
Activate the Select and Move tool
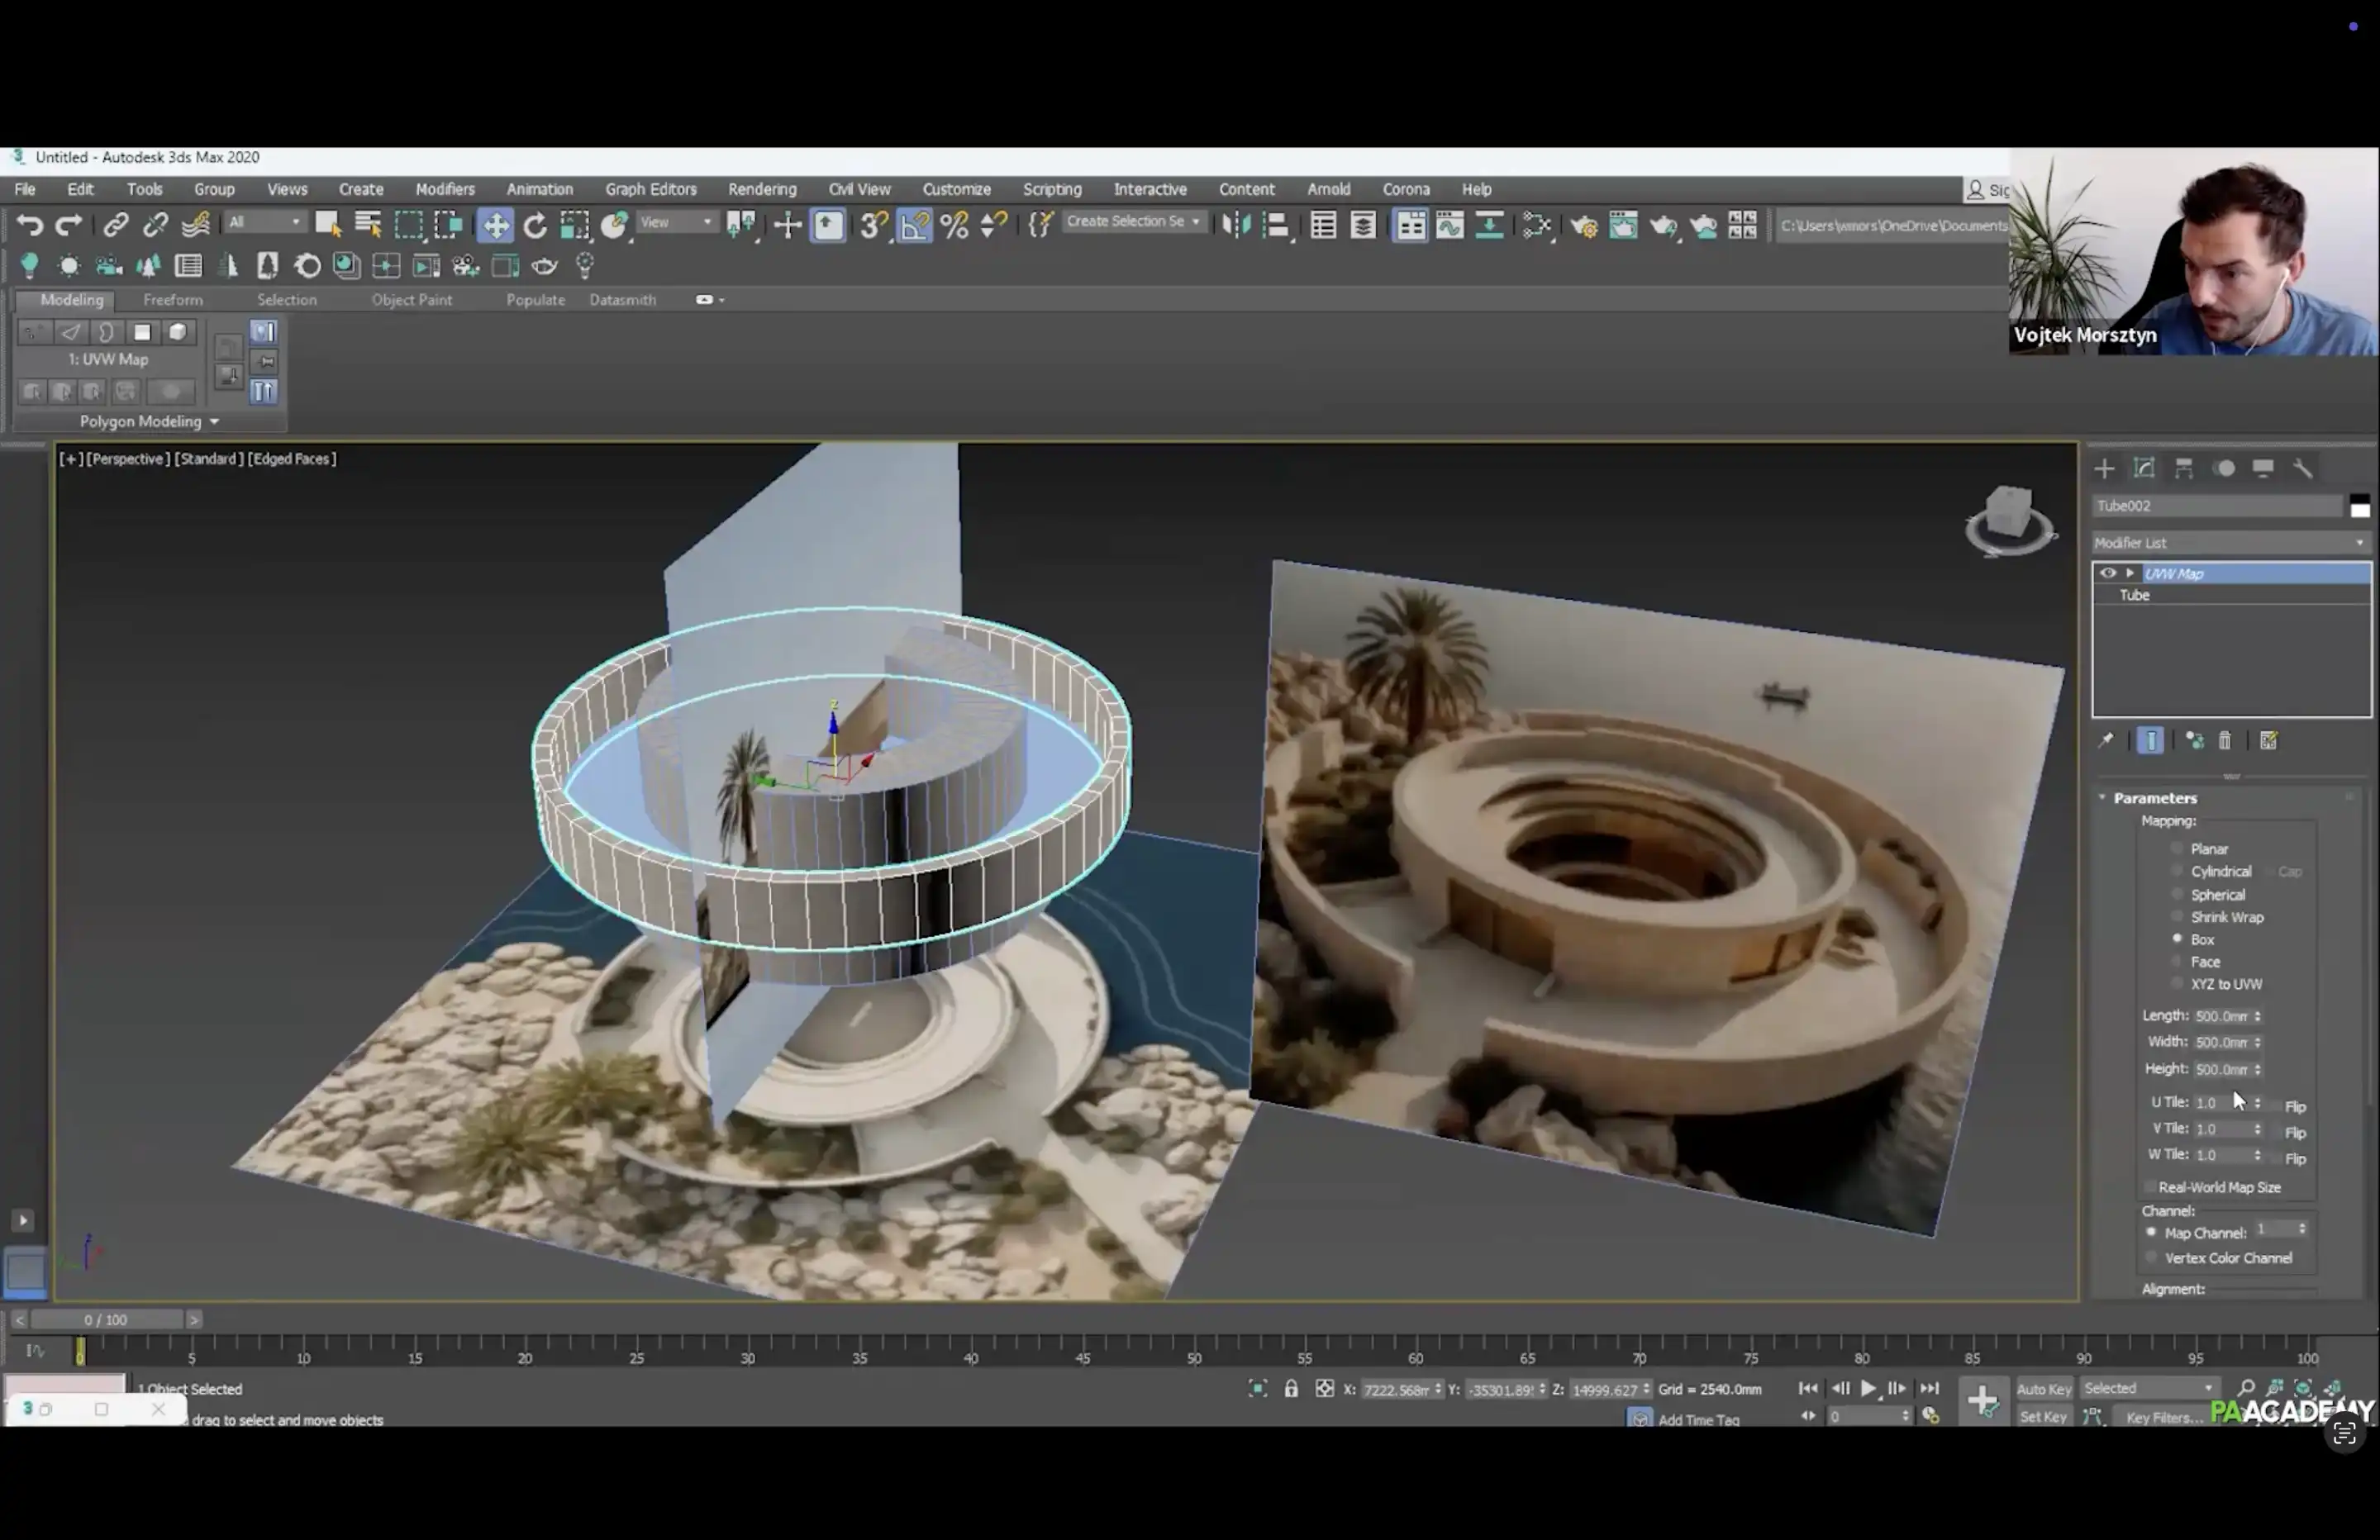click(x=495, y=226)
